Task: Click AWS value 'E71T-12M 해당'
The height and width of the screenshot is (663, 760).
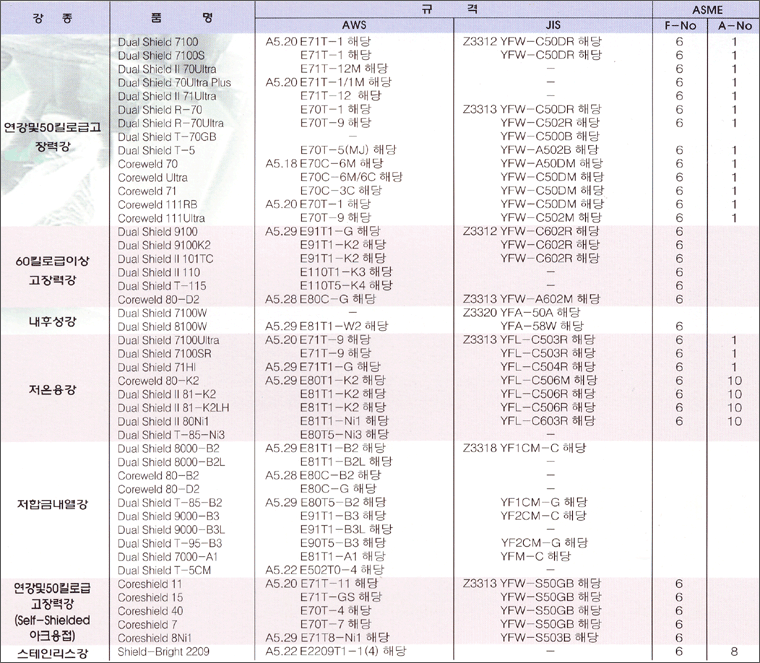Action: 344,69
